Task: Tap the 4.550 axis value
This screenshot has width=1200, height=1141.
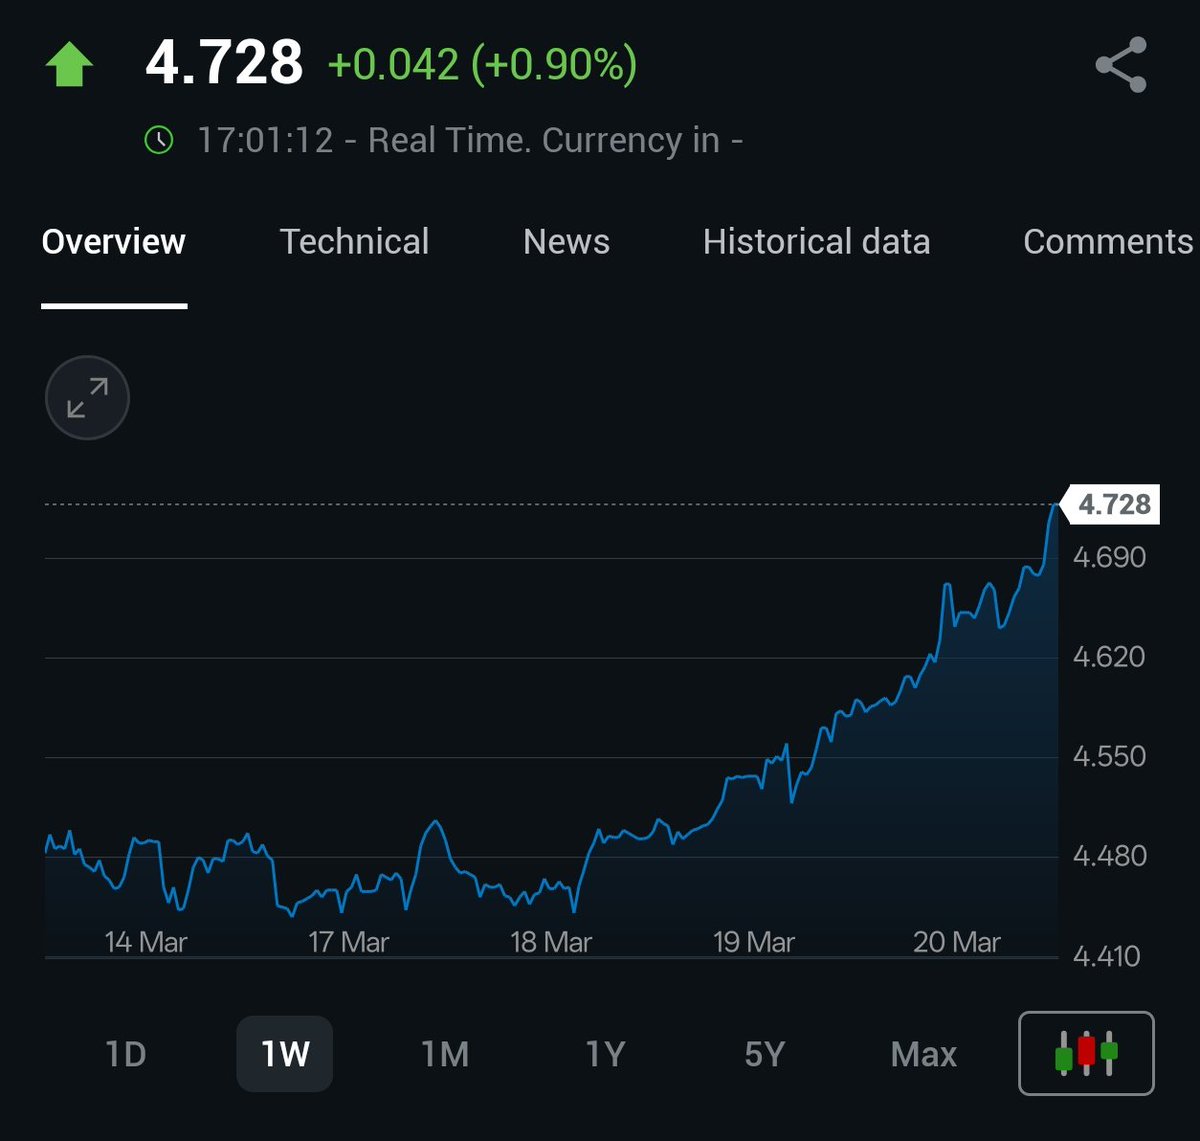Action: [x=1109, y=756]
